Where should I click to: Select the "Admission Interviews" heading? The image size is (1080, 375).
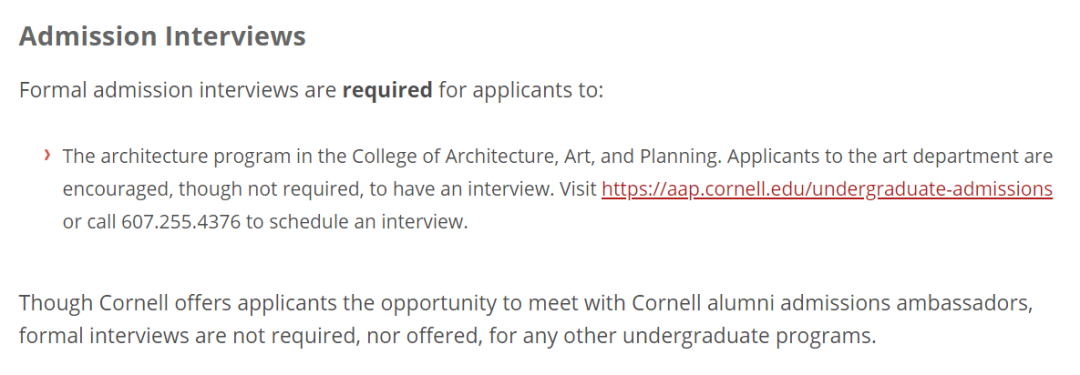pyautogui.click(x=162, y=36)
